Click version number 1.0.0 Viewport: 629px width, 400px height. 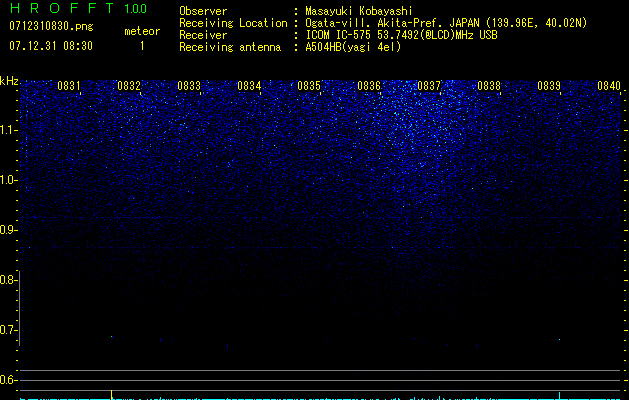coord(136,9)
